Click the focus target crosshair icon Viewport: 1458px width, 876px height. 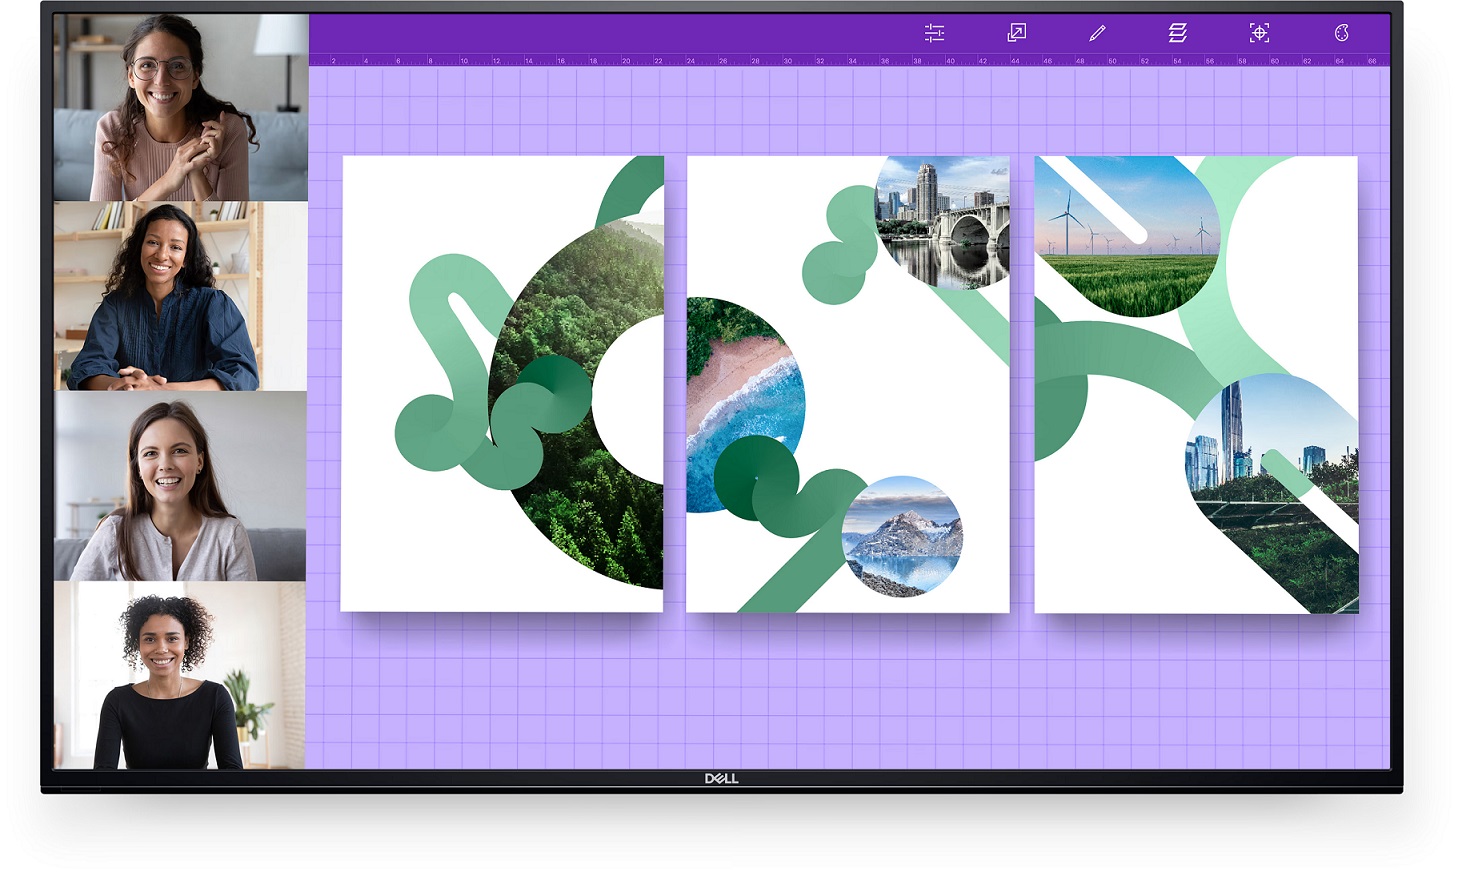1259,33
